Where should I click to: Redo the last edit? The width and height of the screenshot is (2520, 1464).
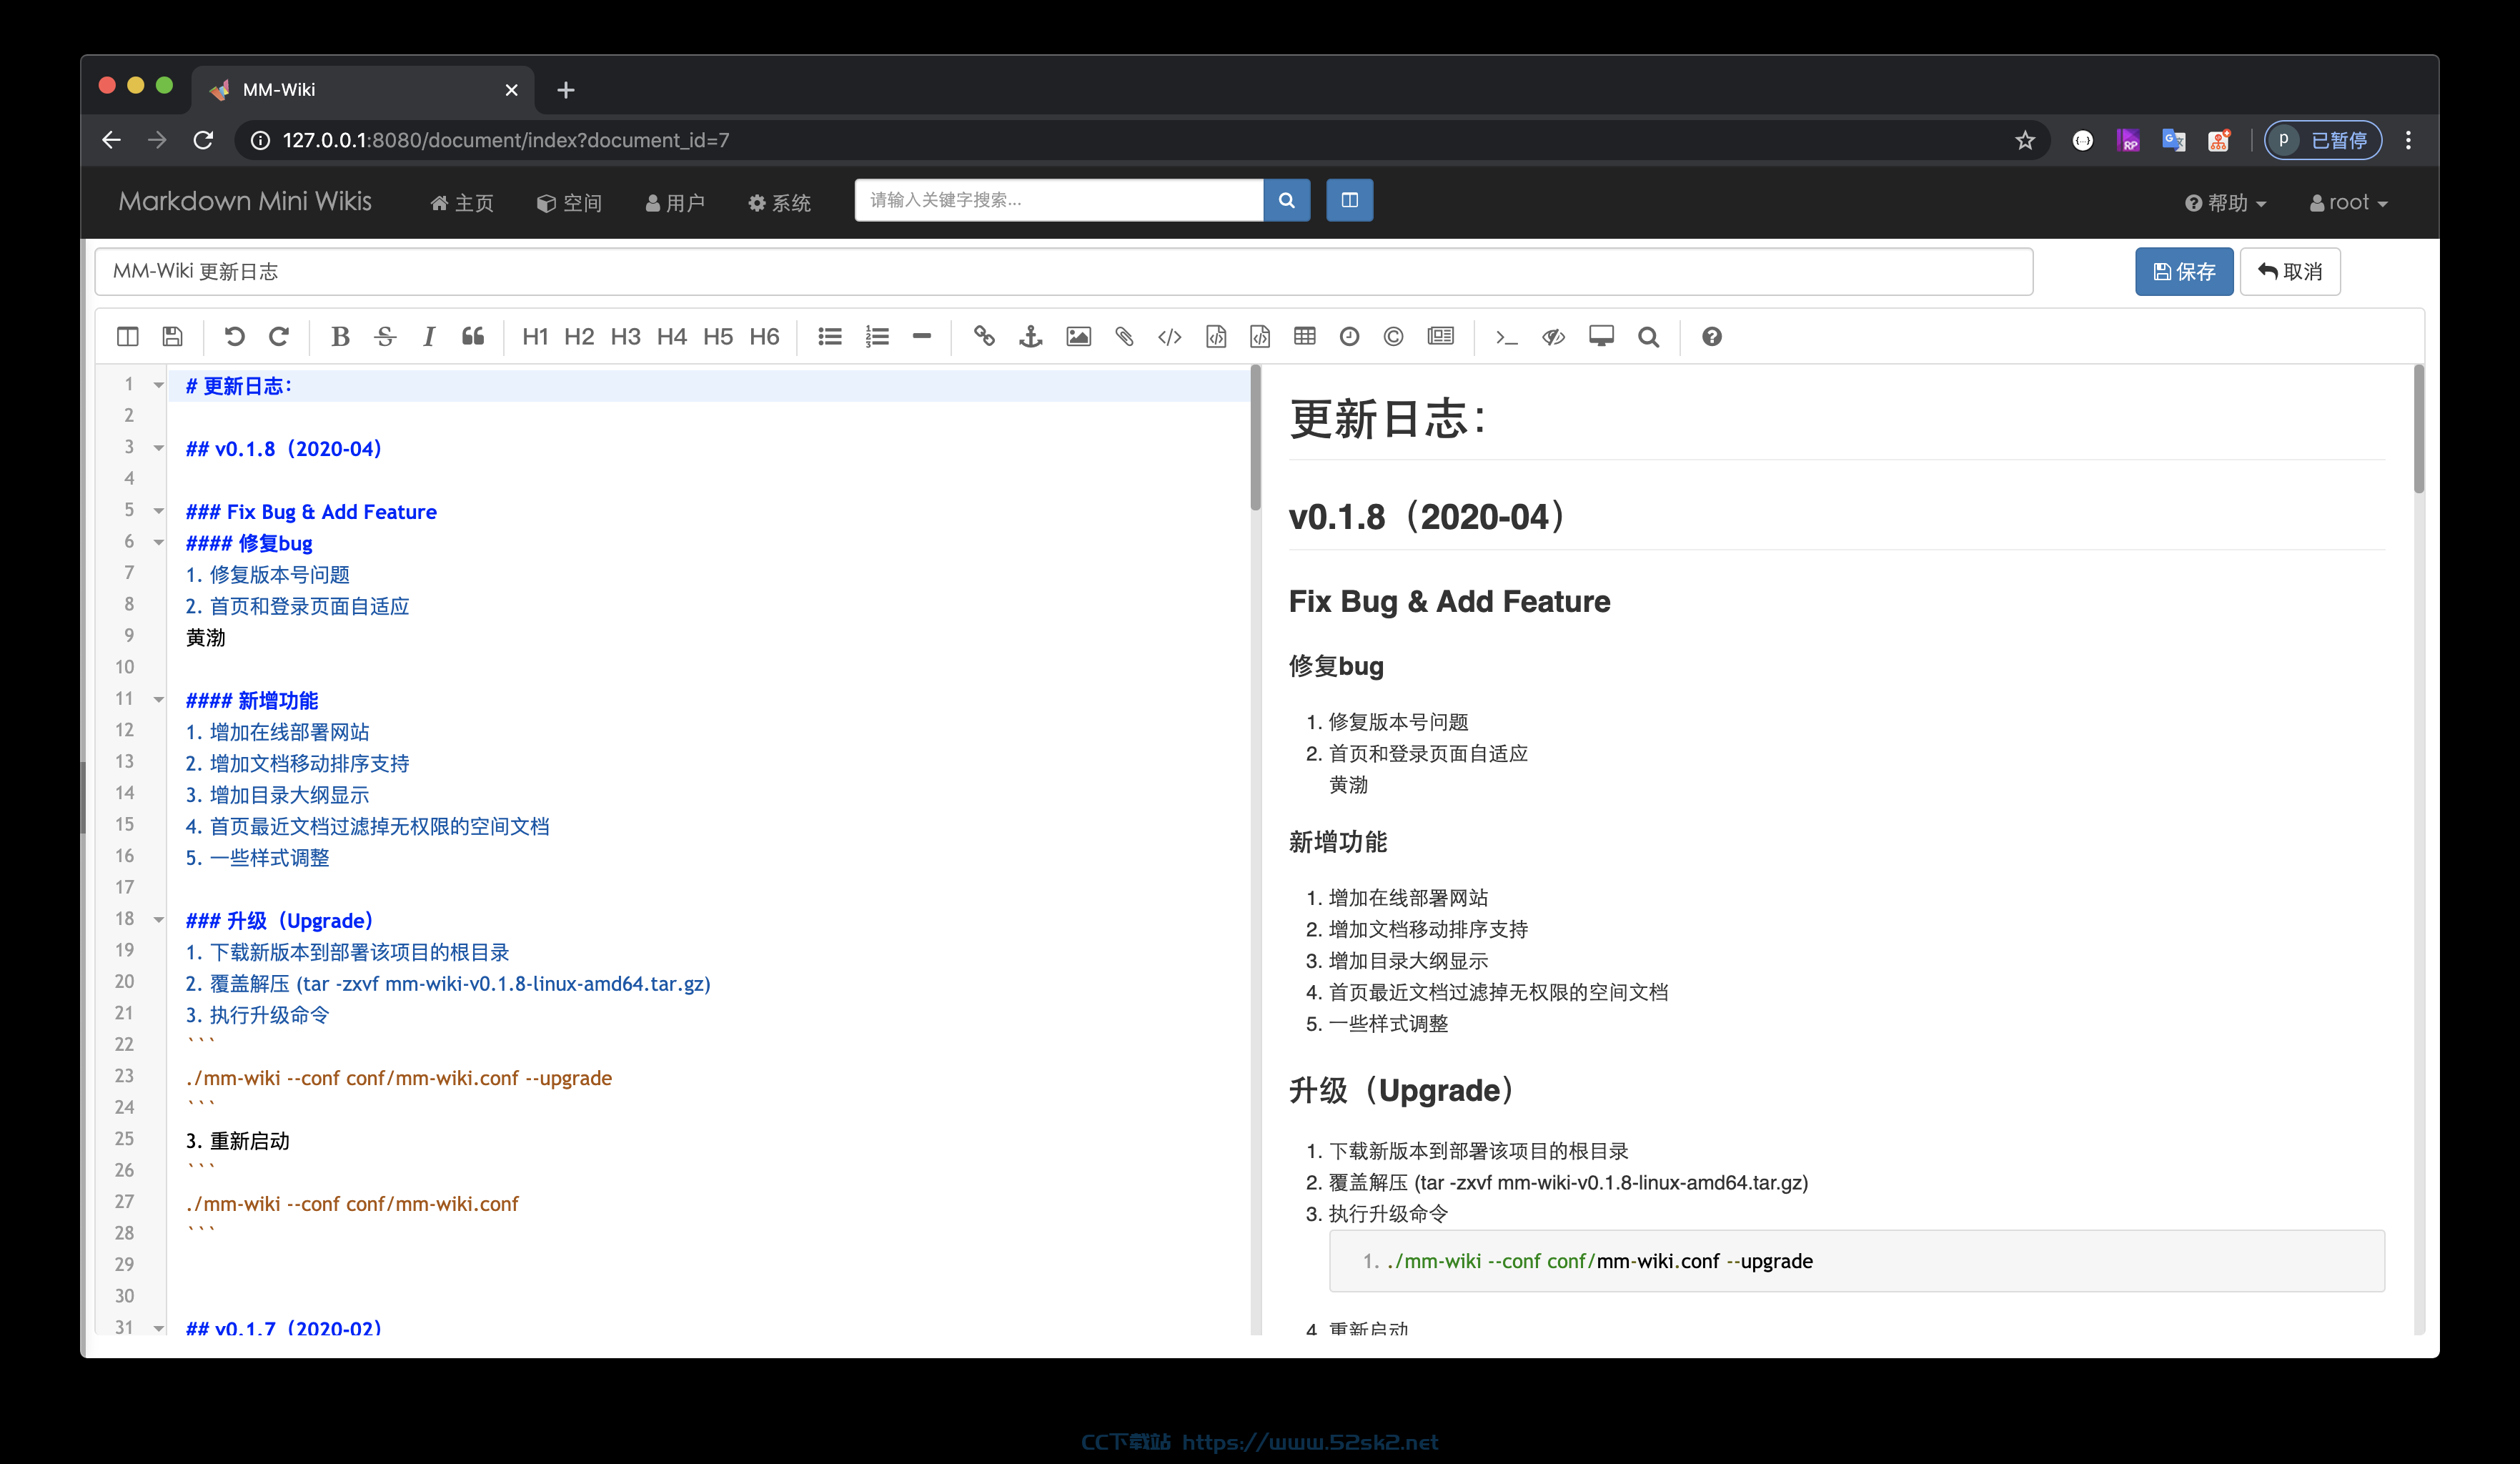279,337
